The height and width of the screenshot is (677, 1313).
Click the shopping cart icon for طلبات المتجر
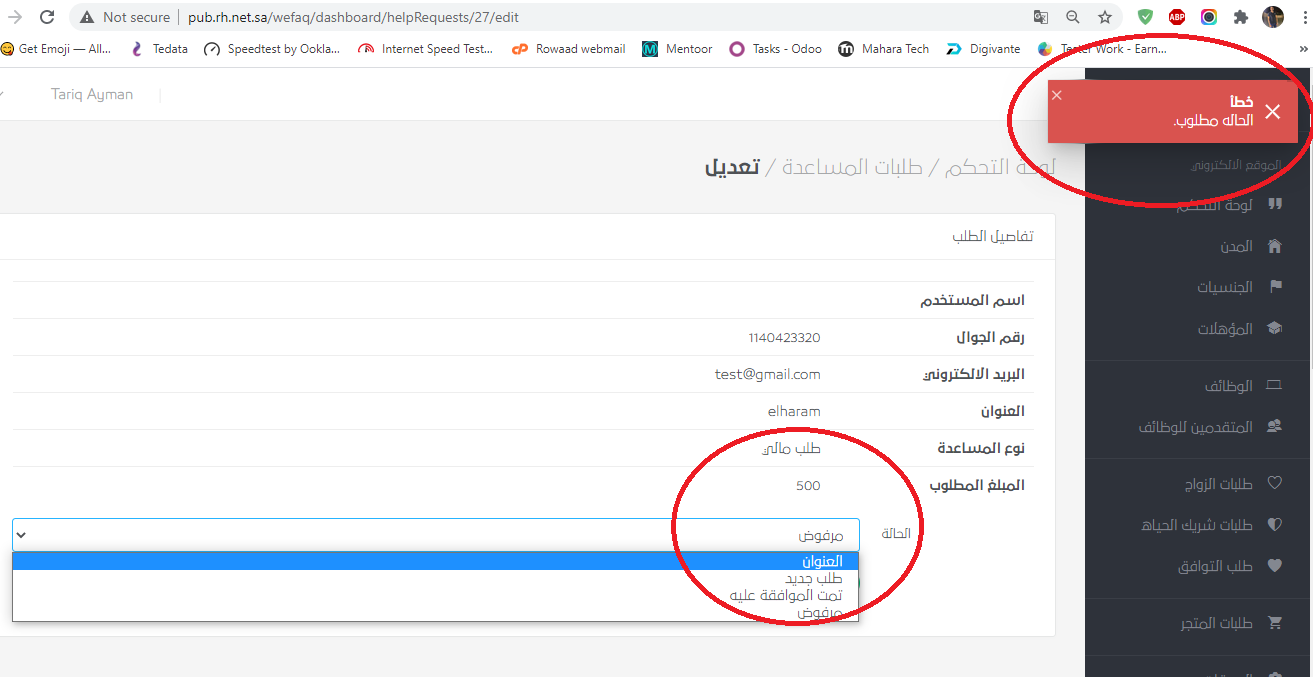(1274, 623)
